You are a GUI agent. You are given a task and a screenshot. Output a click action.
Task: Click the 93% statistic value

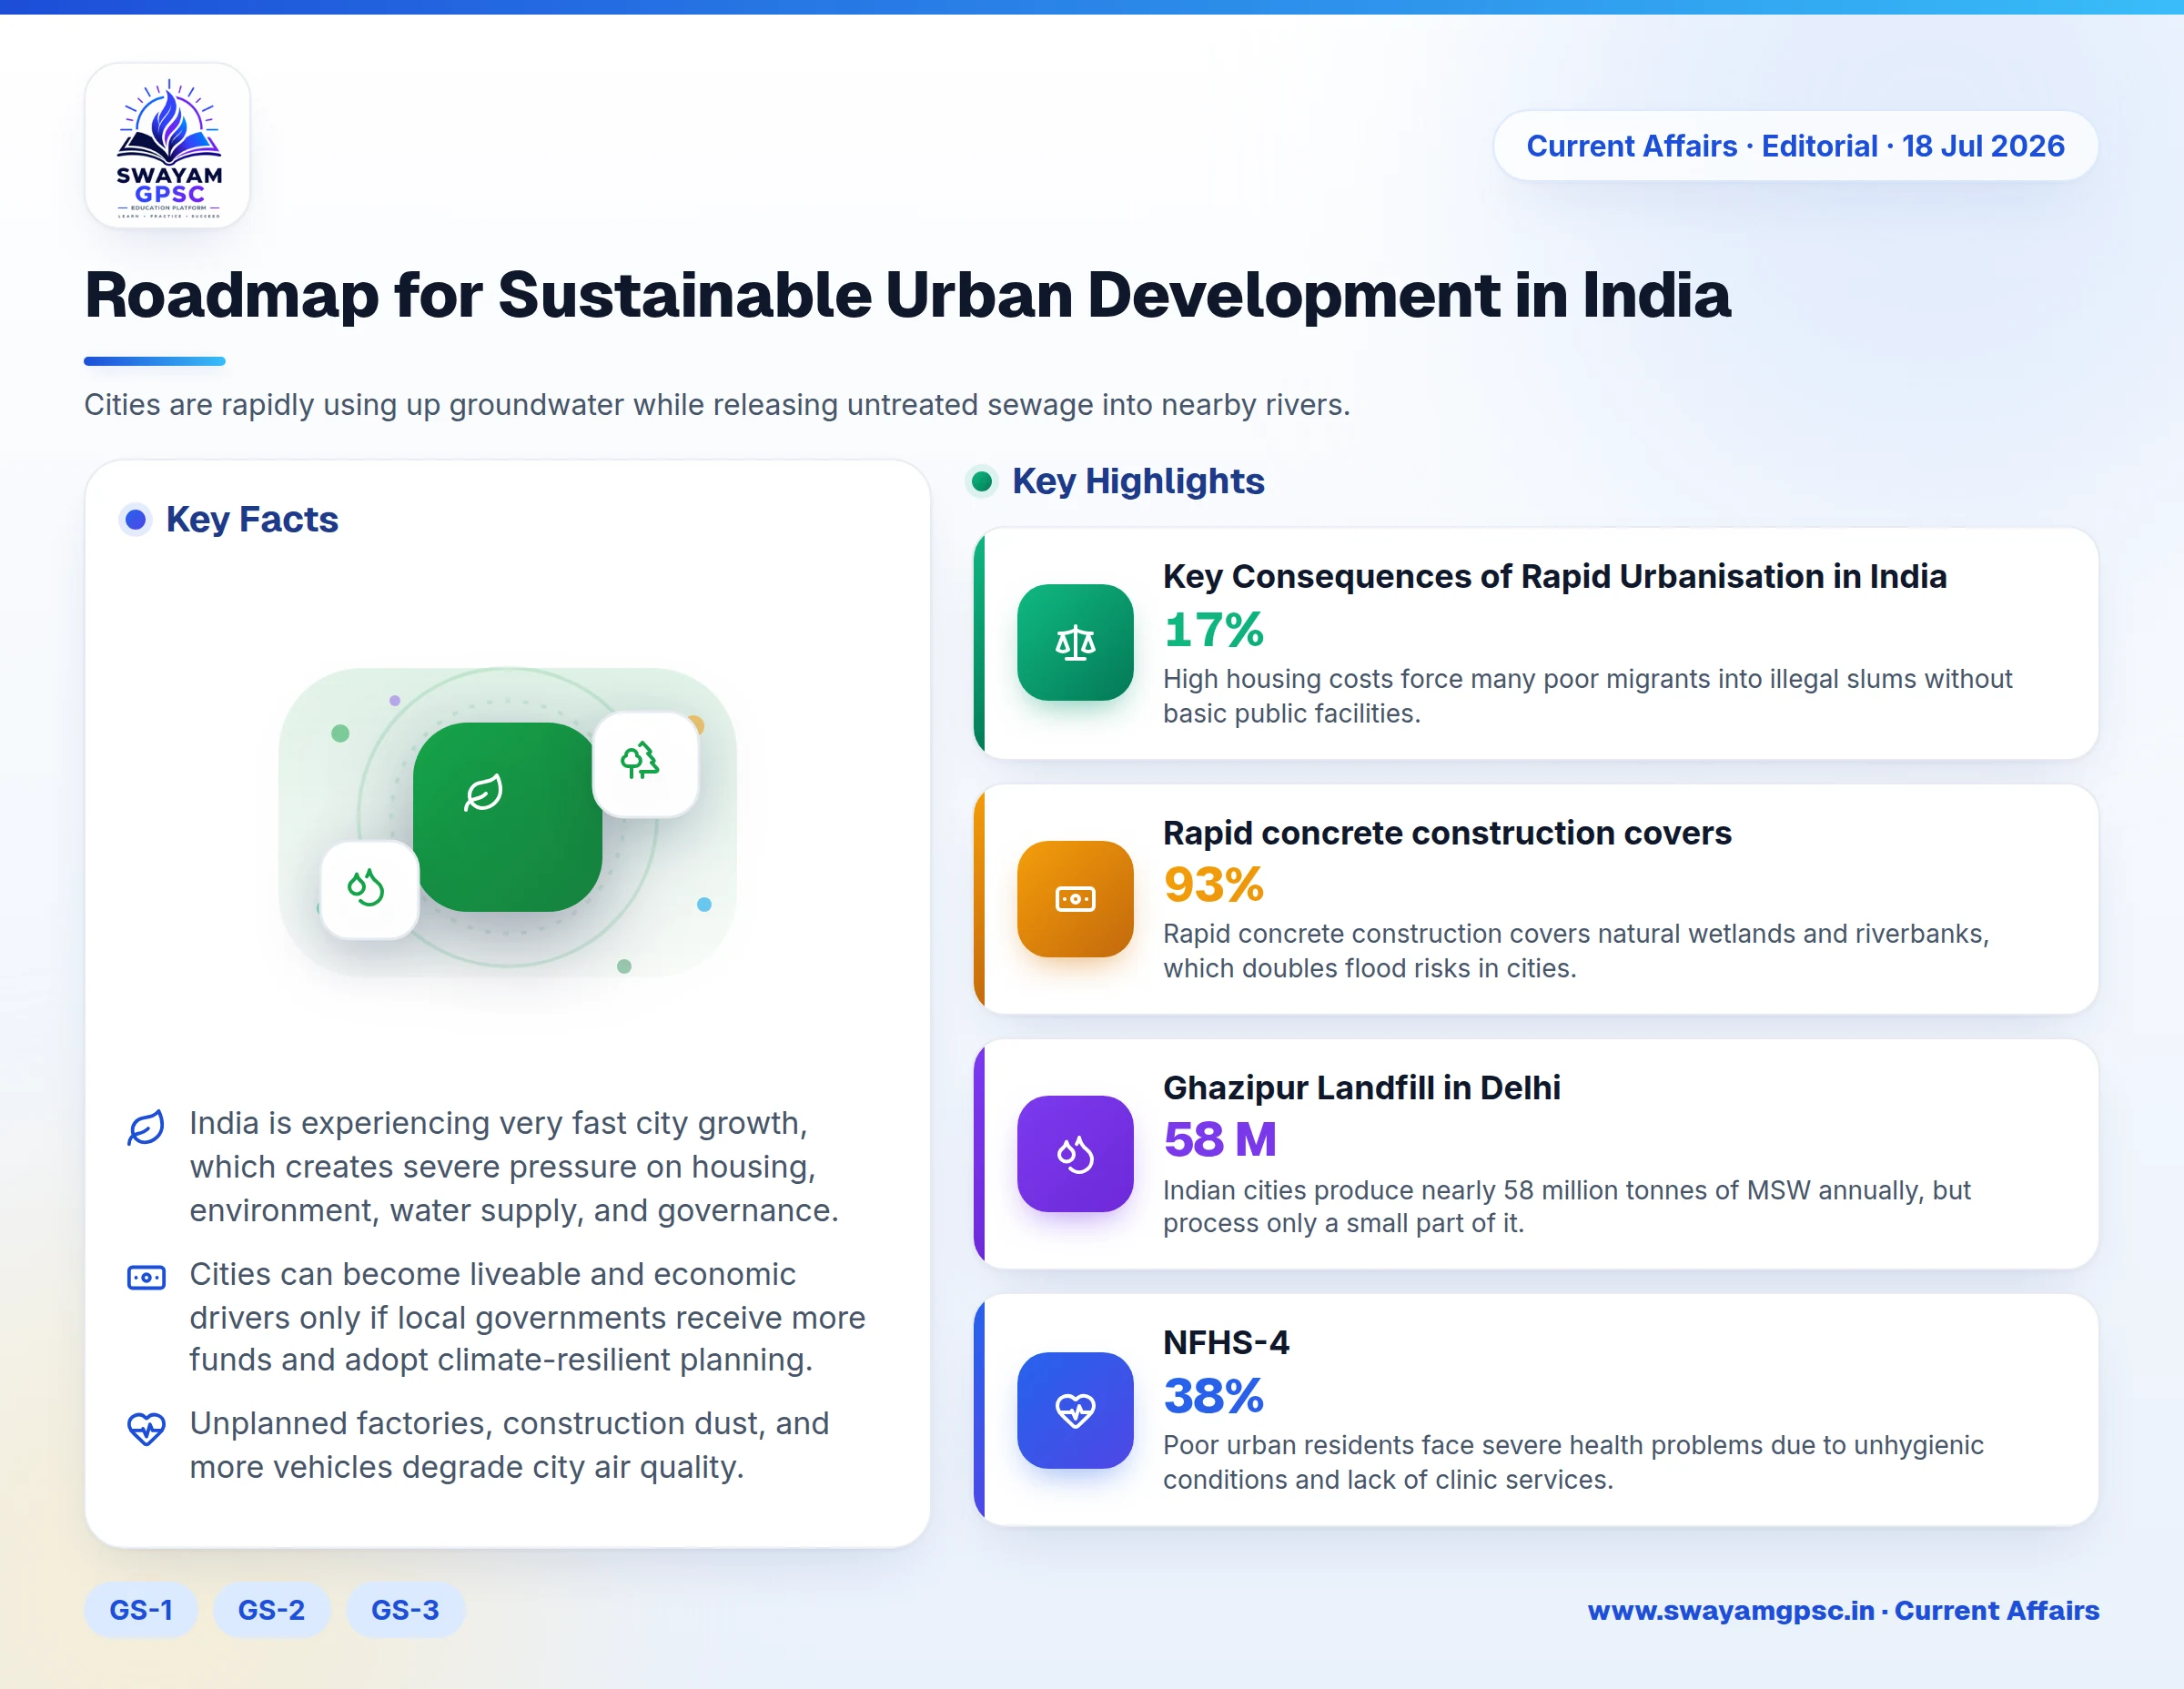click(x=1213, y=884)
